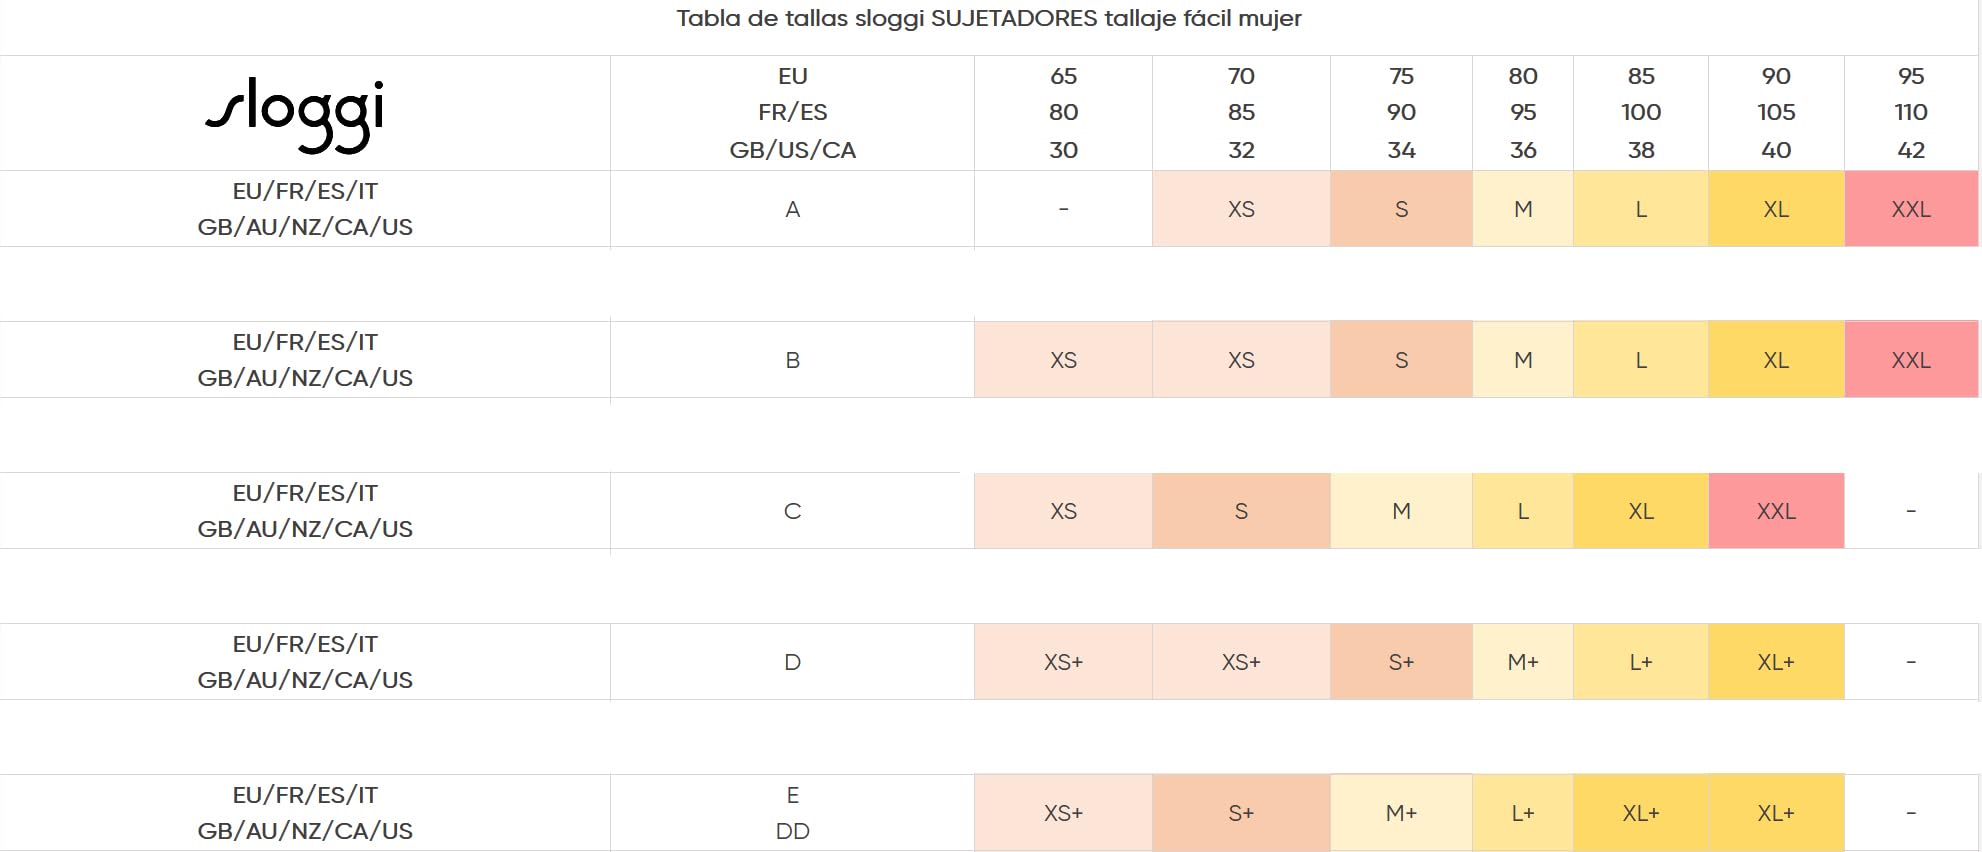Screen dimensions: 1982x852
Task: Select the red XXL cell in cup C row
Action: [1776, 511]
